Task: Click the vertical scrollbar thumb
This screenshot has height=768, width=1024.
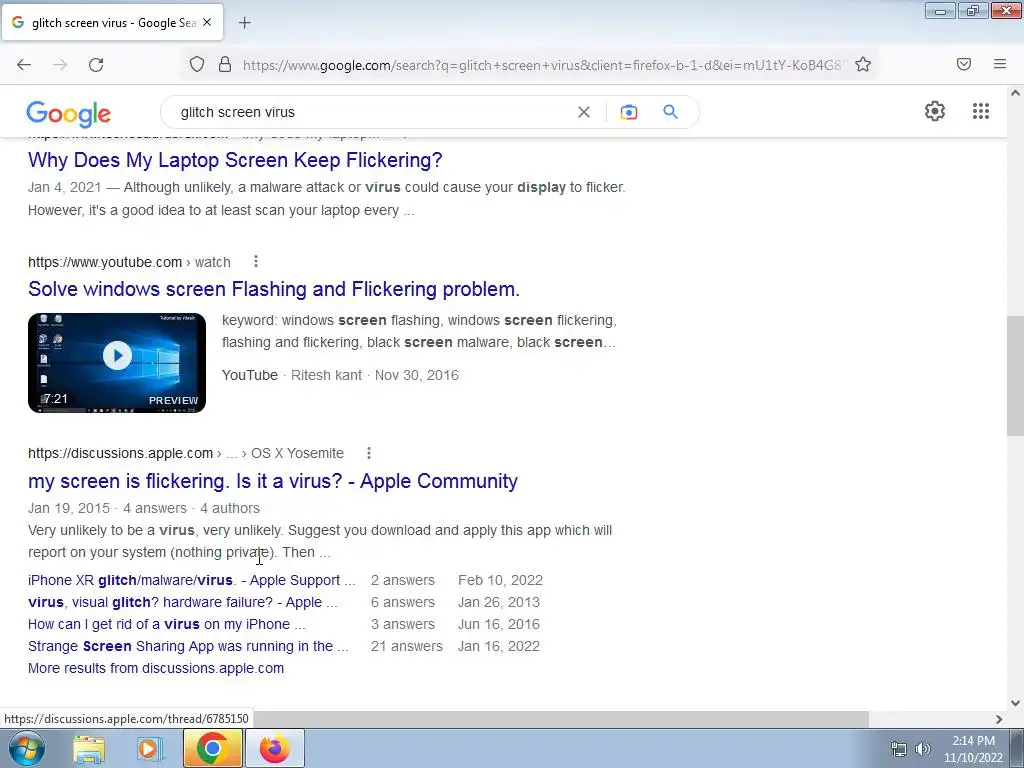Action: [1015, 376]
